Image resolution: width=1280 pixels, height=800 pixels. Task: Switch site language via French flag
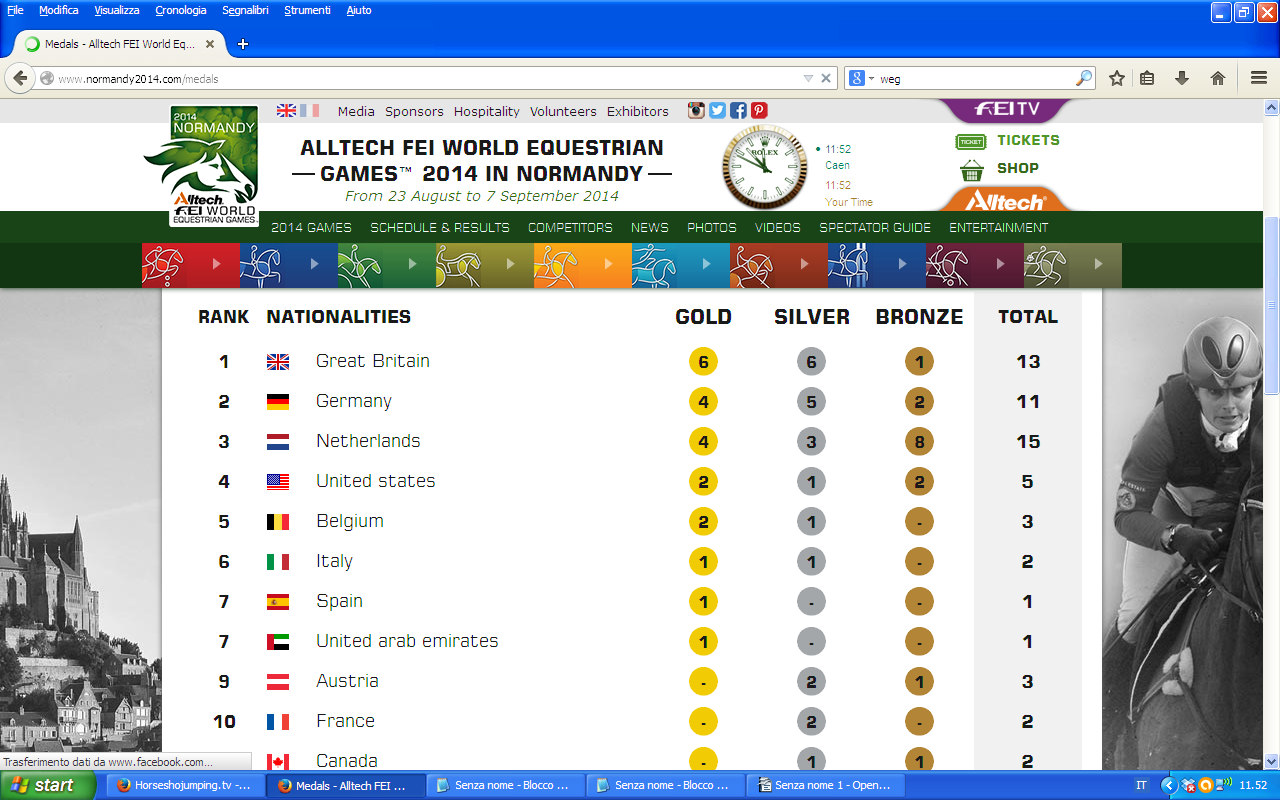click(x=310, y=111)
